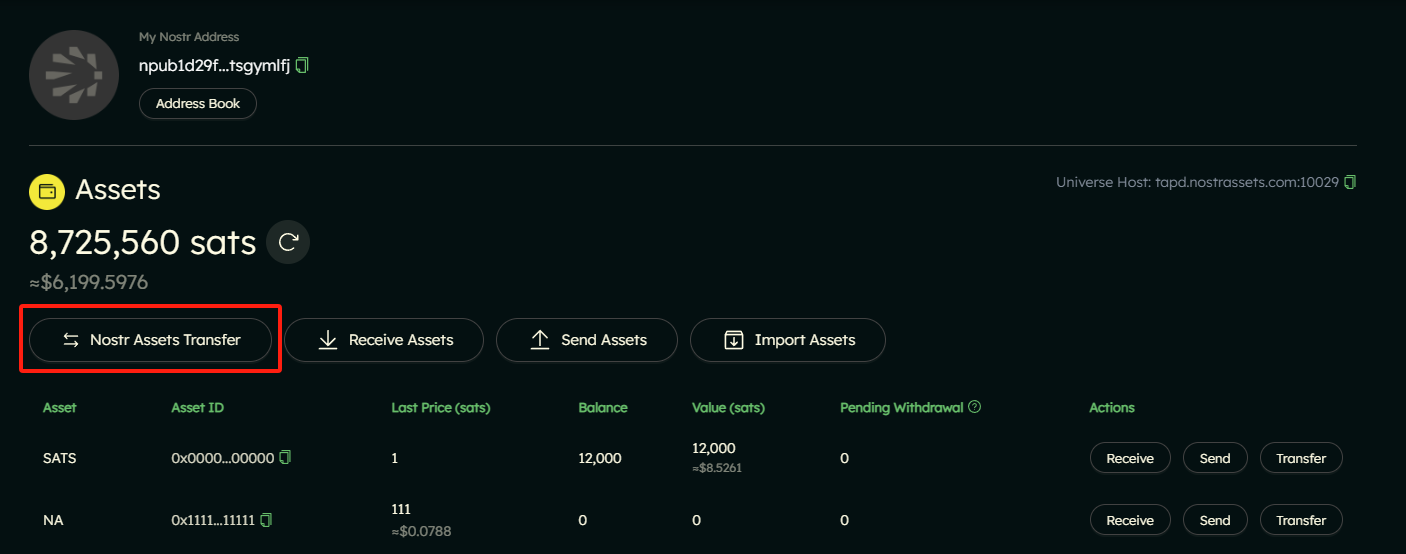The image size is (1406, 554).
Task: Refresh the sats balance
Action: click(x=289, y=242)
